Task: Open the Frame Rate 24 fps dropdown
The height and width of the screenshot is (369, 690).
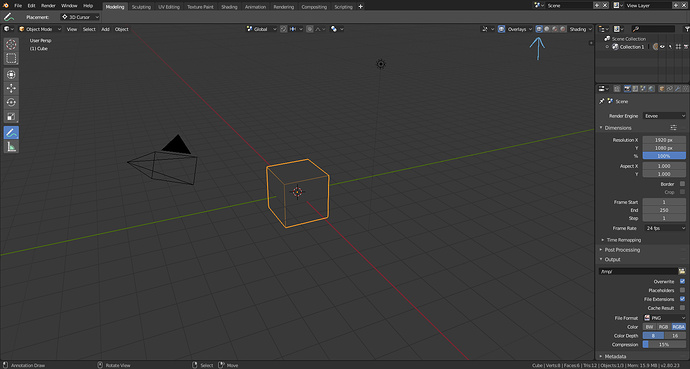Action: [664, 228]
